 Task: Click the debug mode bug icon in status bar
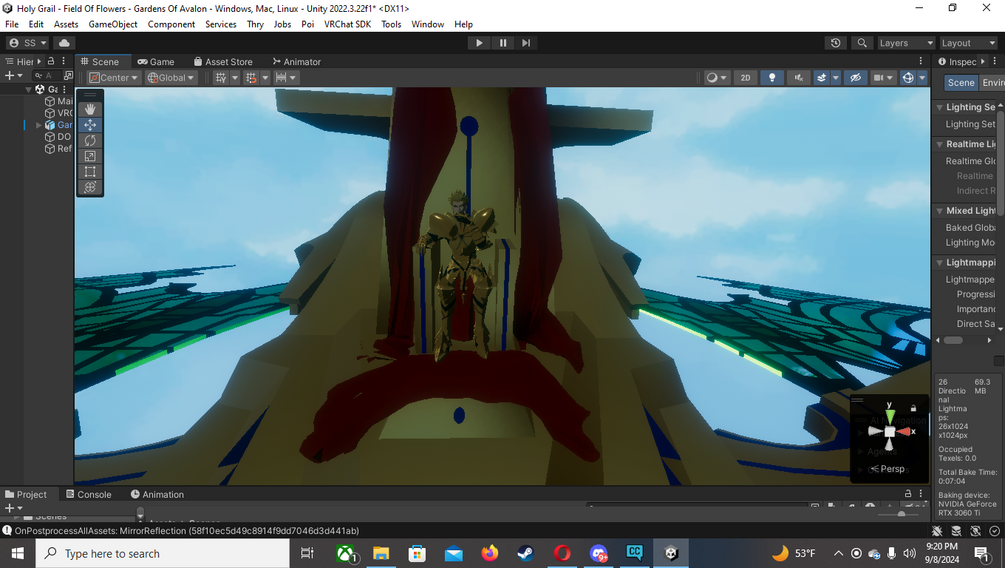[x=938, y=531]
